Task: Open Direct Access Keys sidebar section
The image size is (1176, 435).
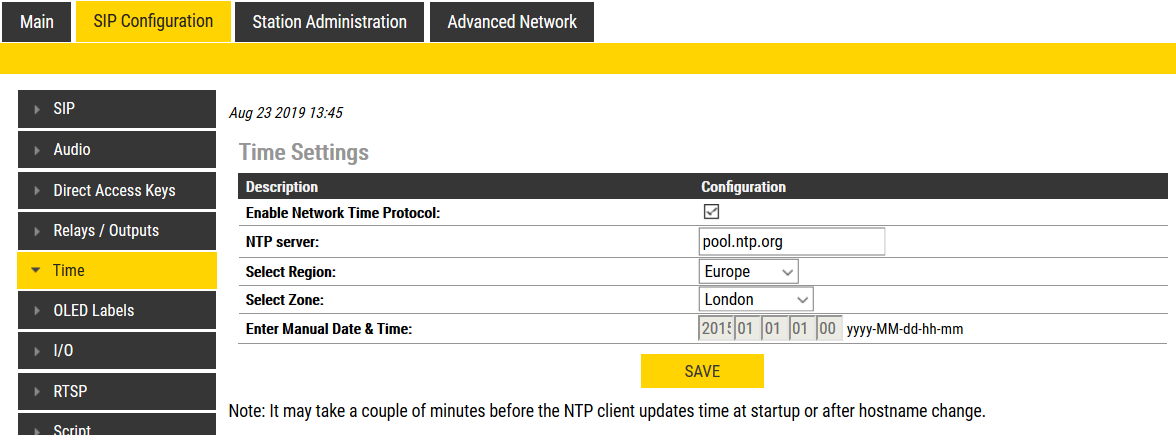Action: (114, 190)
